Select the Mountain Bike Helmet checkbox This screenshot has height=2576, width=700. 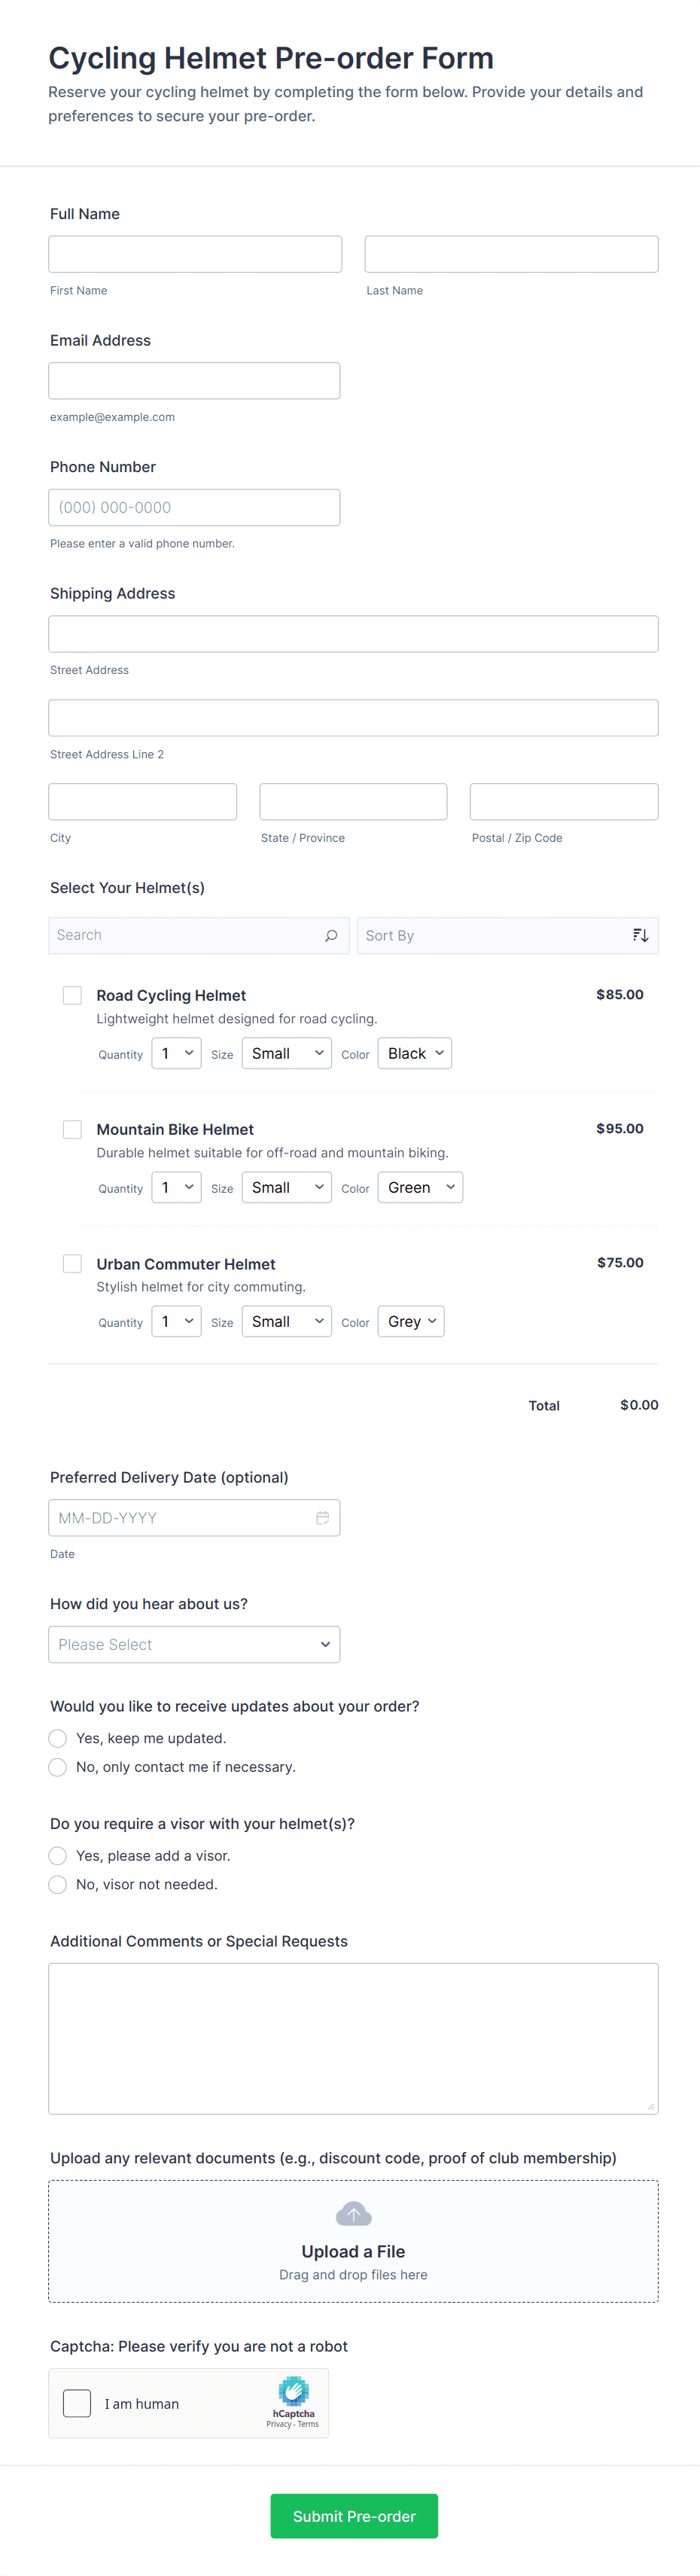coord(72,1129)
